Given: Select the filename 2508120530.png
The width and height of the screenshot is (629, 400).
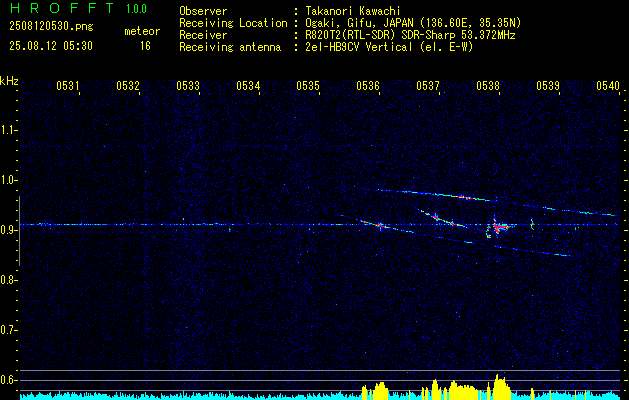Looking at the screenshot, I should click(x=51, y=27).
